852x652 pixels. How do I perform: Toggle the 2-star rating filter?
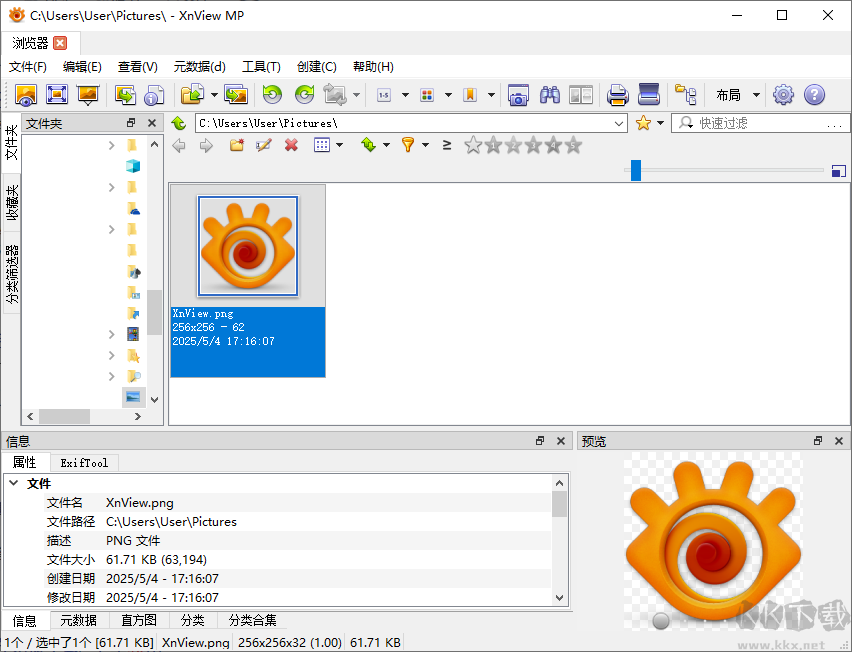(x=513, y=145)
